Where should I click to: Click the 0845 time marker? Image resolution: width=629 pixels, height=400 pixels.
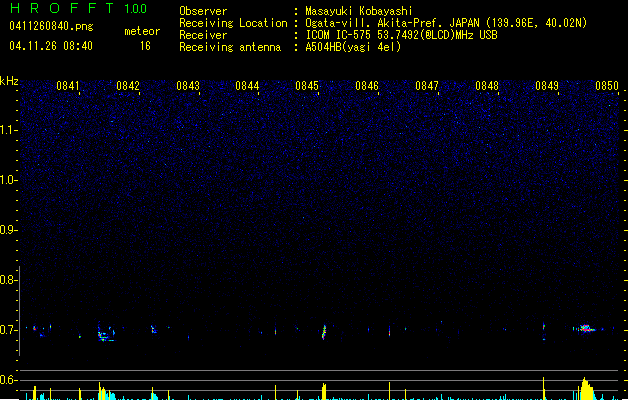pyautogui.click(x=307, y=86)
